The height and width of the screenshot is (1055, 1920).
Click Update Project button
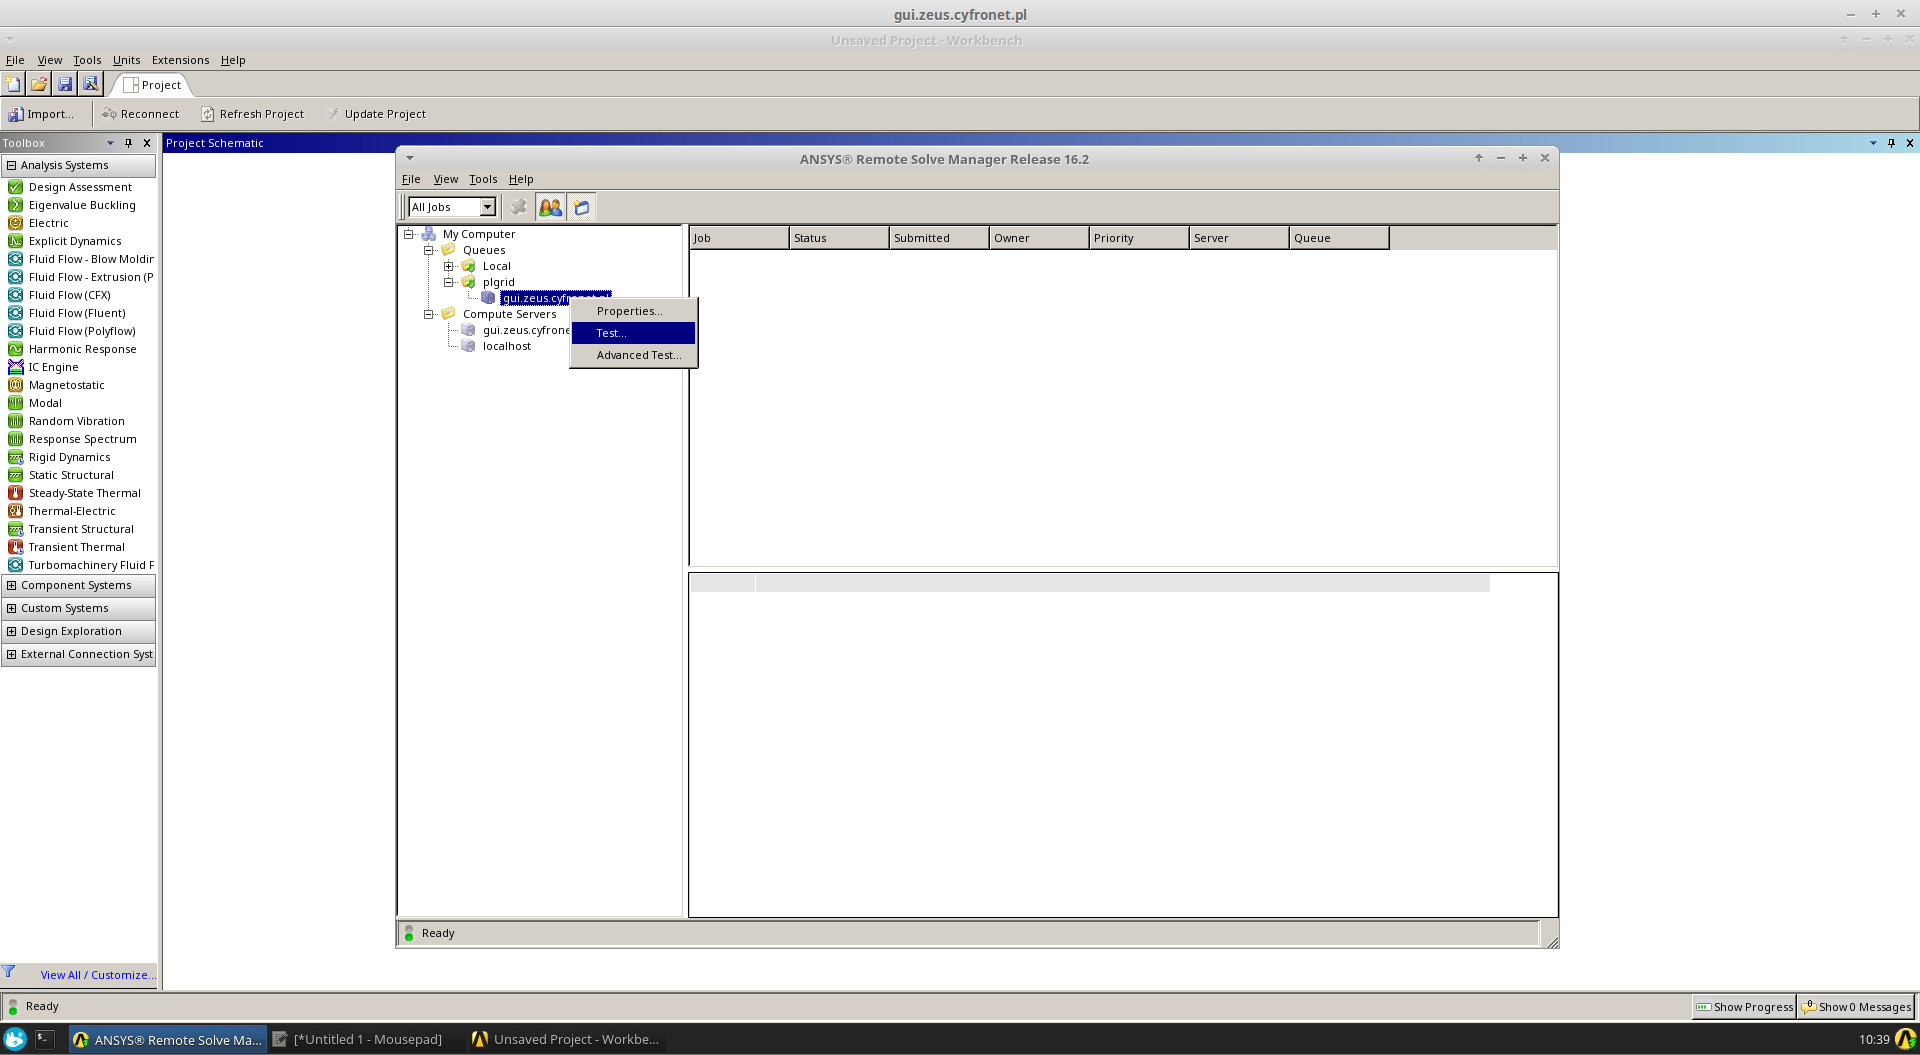[x=376, y=114]
